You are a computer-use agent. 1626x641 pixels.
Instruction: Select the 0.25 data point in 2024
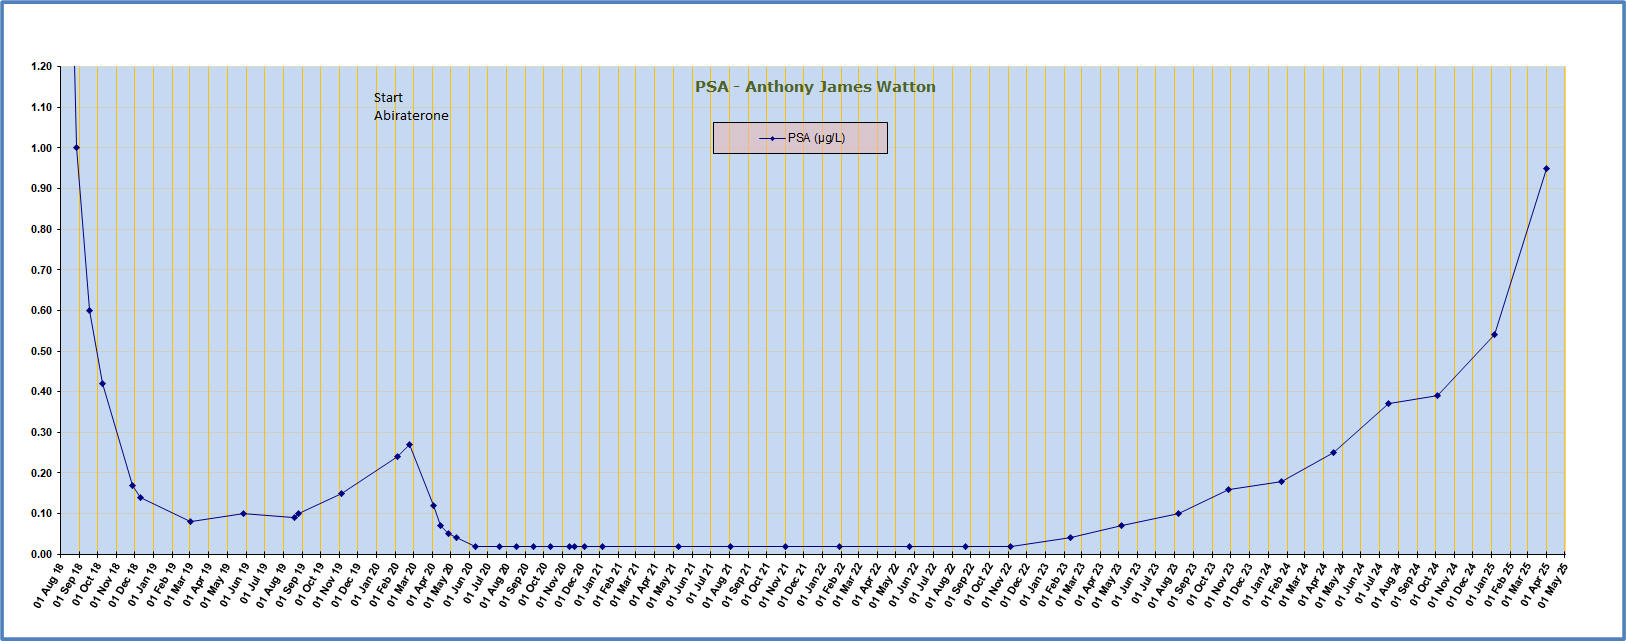pyautogui.click(x=1333, y=453)
